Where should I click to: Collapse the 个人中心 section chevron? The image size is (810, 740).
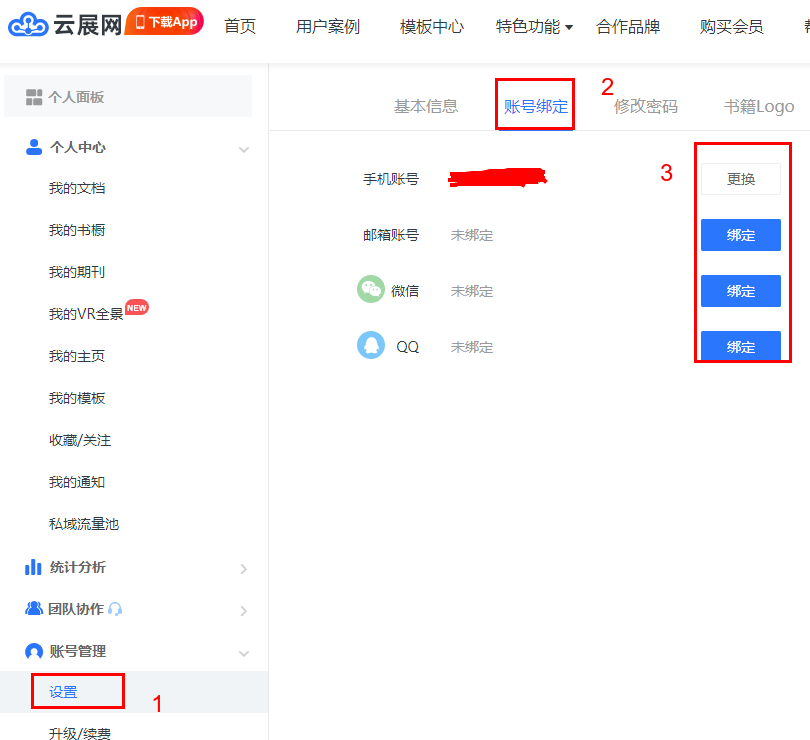[243, 149]
